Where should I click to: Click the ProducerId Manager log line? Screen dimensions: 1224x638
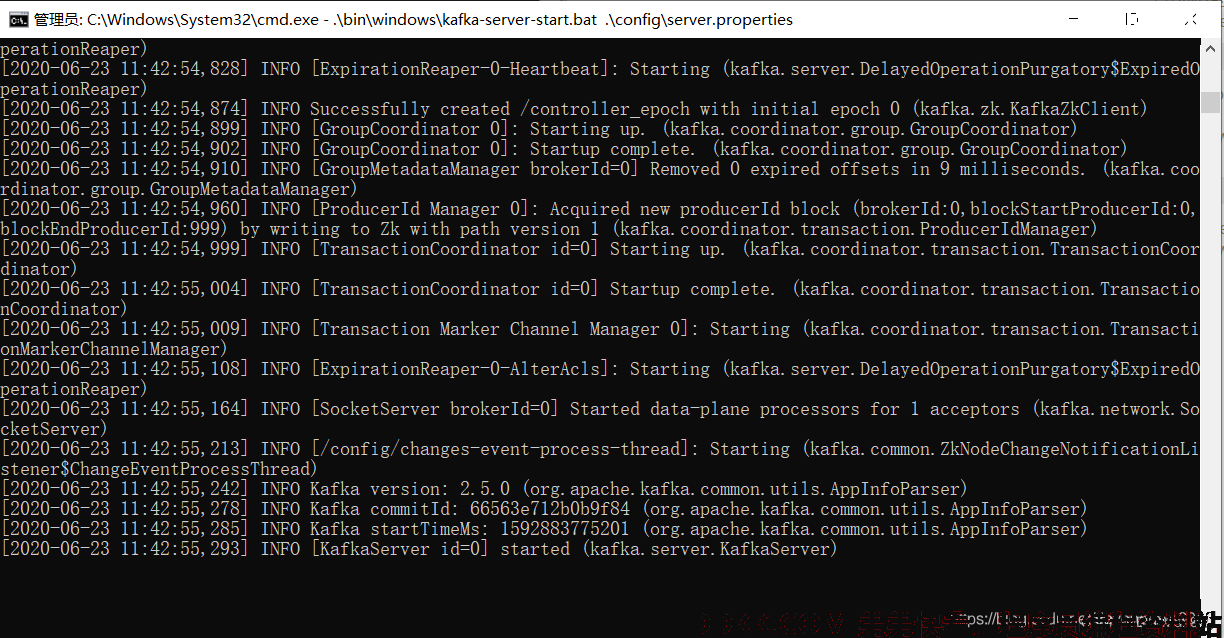600,219
